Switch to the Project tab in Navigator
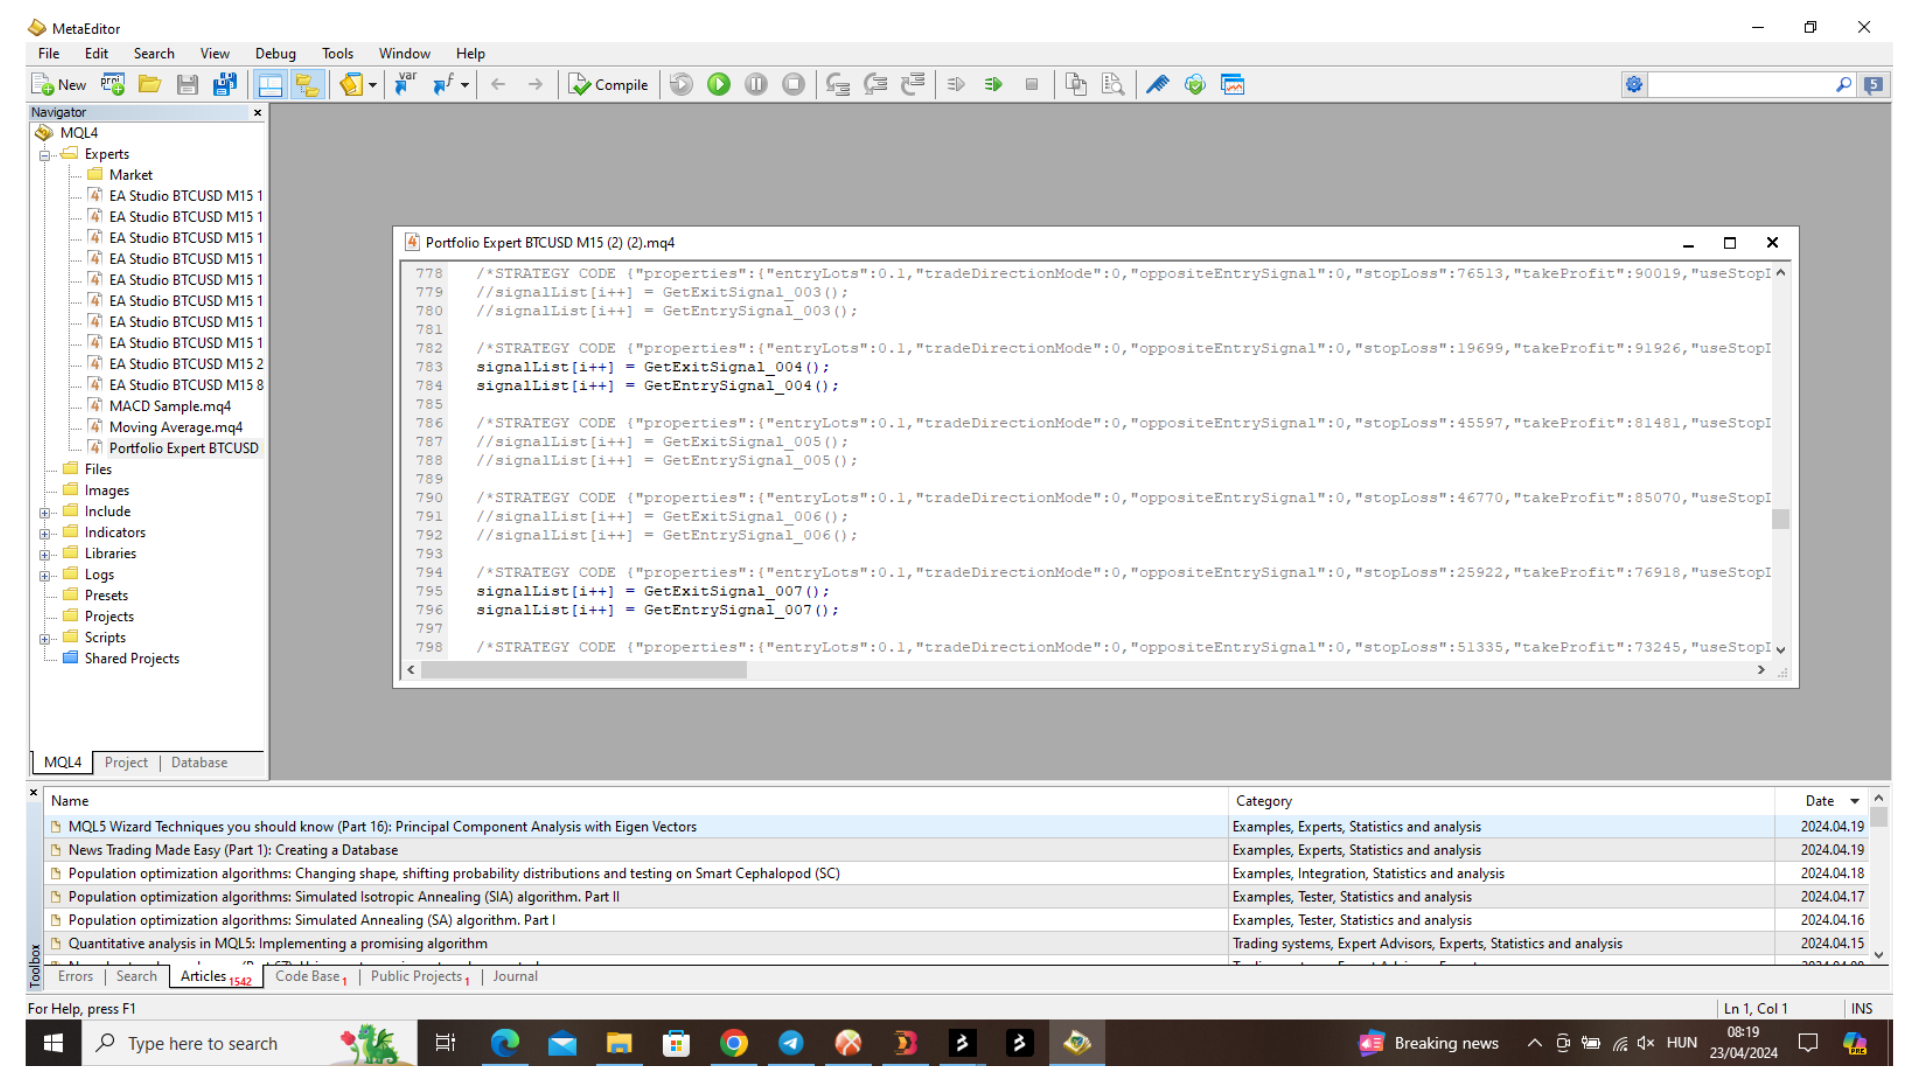Viewport: 1920px width, 1080px height. pos(126,763)
